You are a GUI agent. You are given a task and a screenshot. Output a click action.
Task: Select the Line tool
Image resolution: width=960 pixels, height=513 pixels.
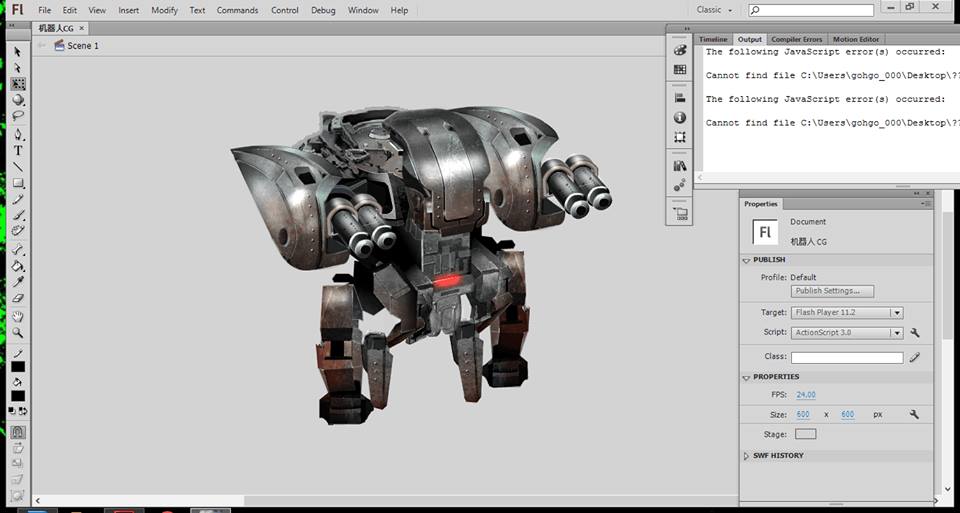[18, 167]
